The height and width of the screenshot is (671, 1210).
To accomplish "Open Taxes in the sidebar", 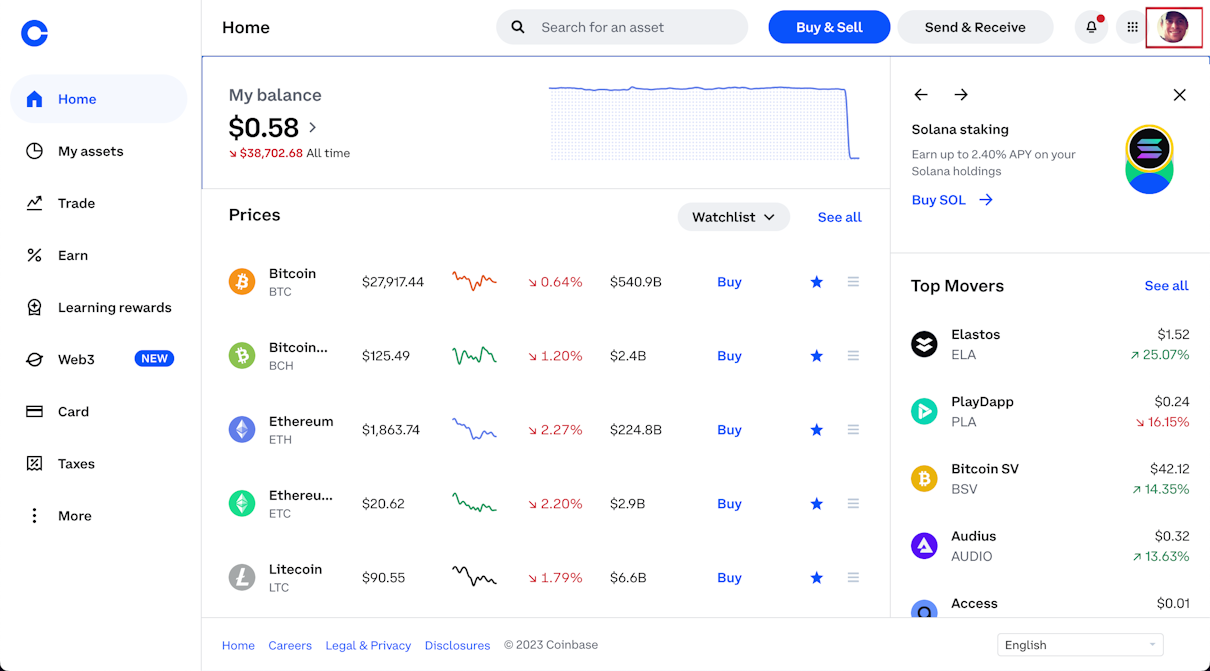I will [x=98, y=464].
